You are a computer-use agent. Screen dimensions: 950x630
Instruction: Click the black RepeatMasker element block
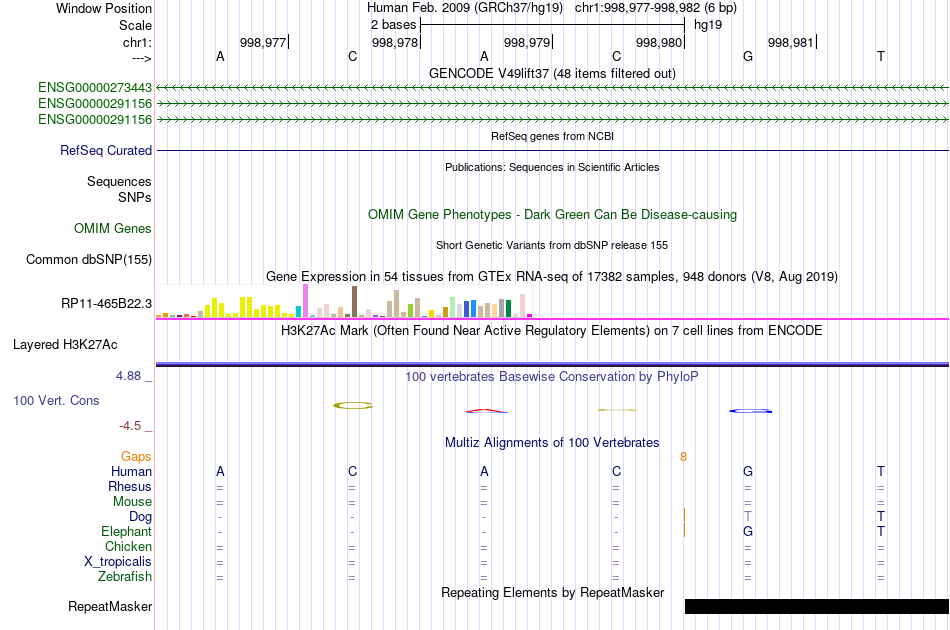point(817,606)
